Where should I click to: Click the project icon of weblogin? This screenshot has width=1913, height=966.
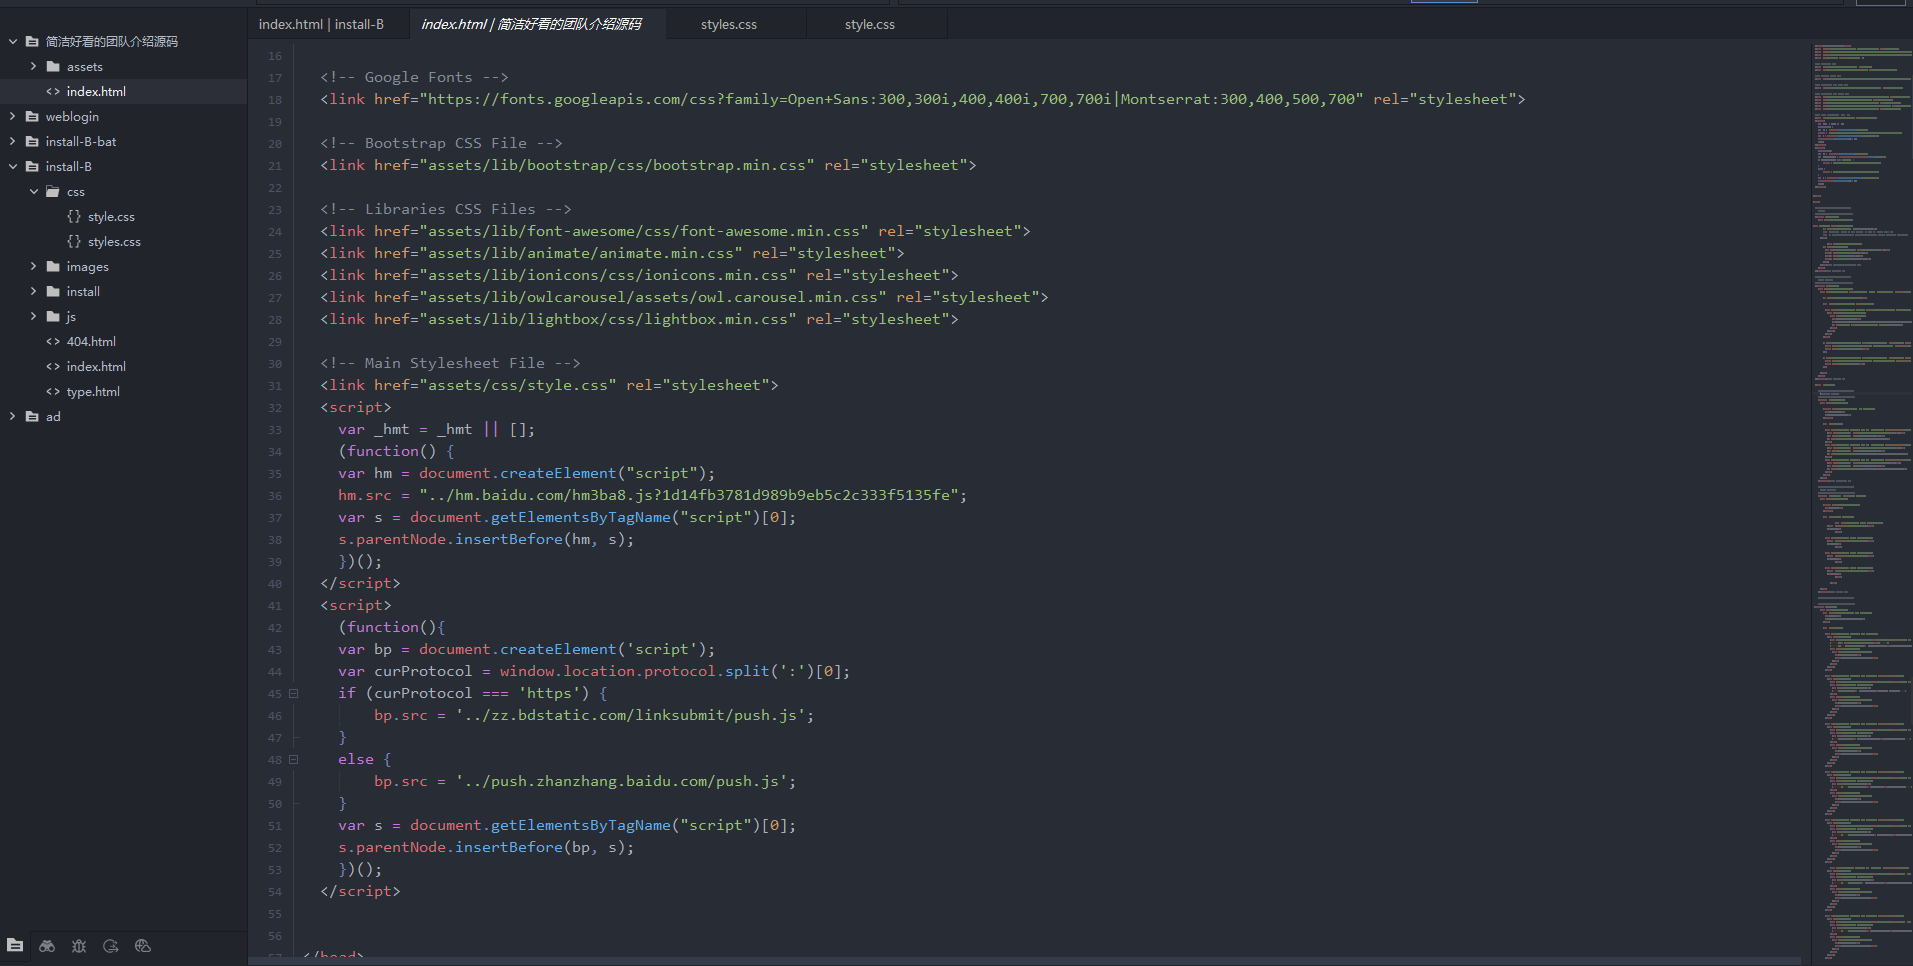32,117
